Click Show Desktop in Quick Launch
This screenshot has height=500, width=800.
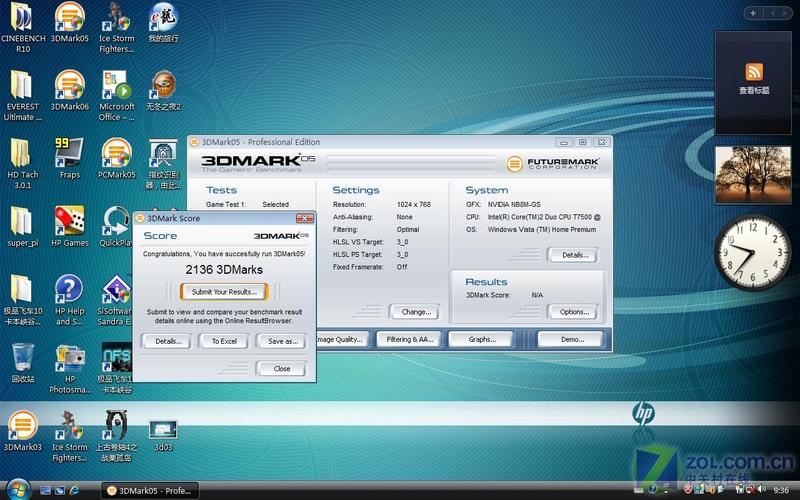pos(45,490)
